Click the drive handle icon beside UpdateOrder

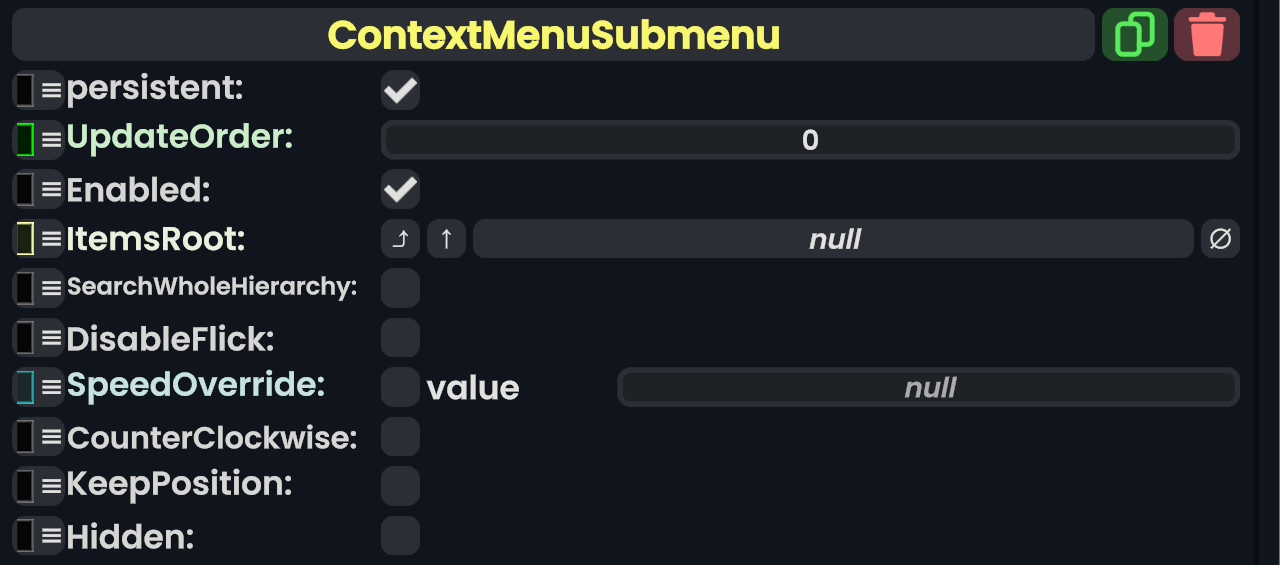pos(26,139)
